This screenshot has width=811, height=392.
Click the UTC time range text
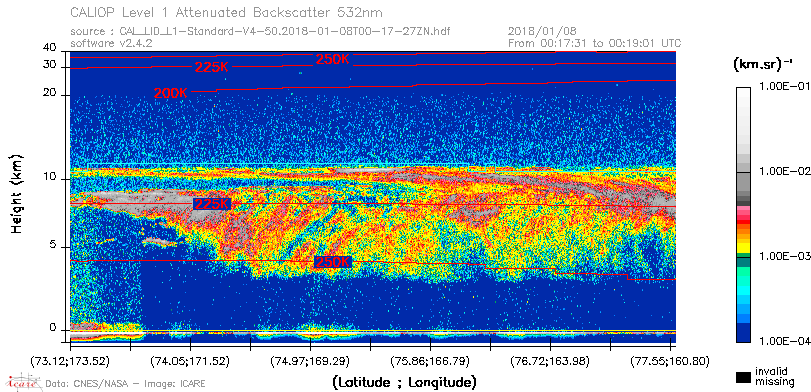(595, 43)
